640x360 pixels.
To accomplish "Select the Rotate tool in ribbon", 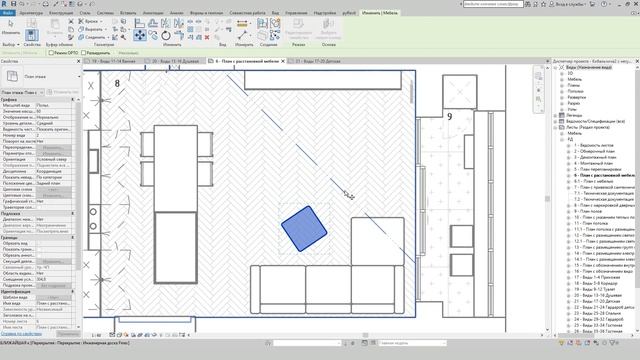I will pyautogui.click(x=166, y=36).
